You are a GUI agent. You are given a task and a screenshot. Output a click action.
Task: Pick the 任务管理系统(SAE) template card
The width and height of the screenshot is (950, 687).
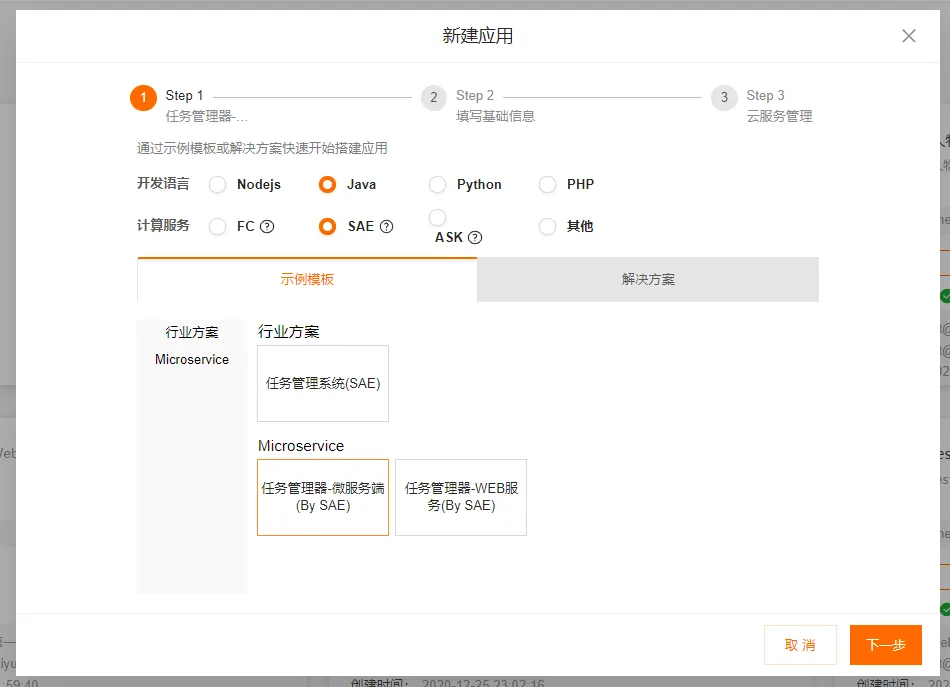coord(323,383)
